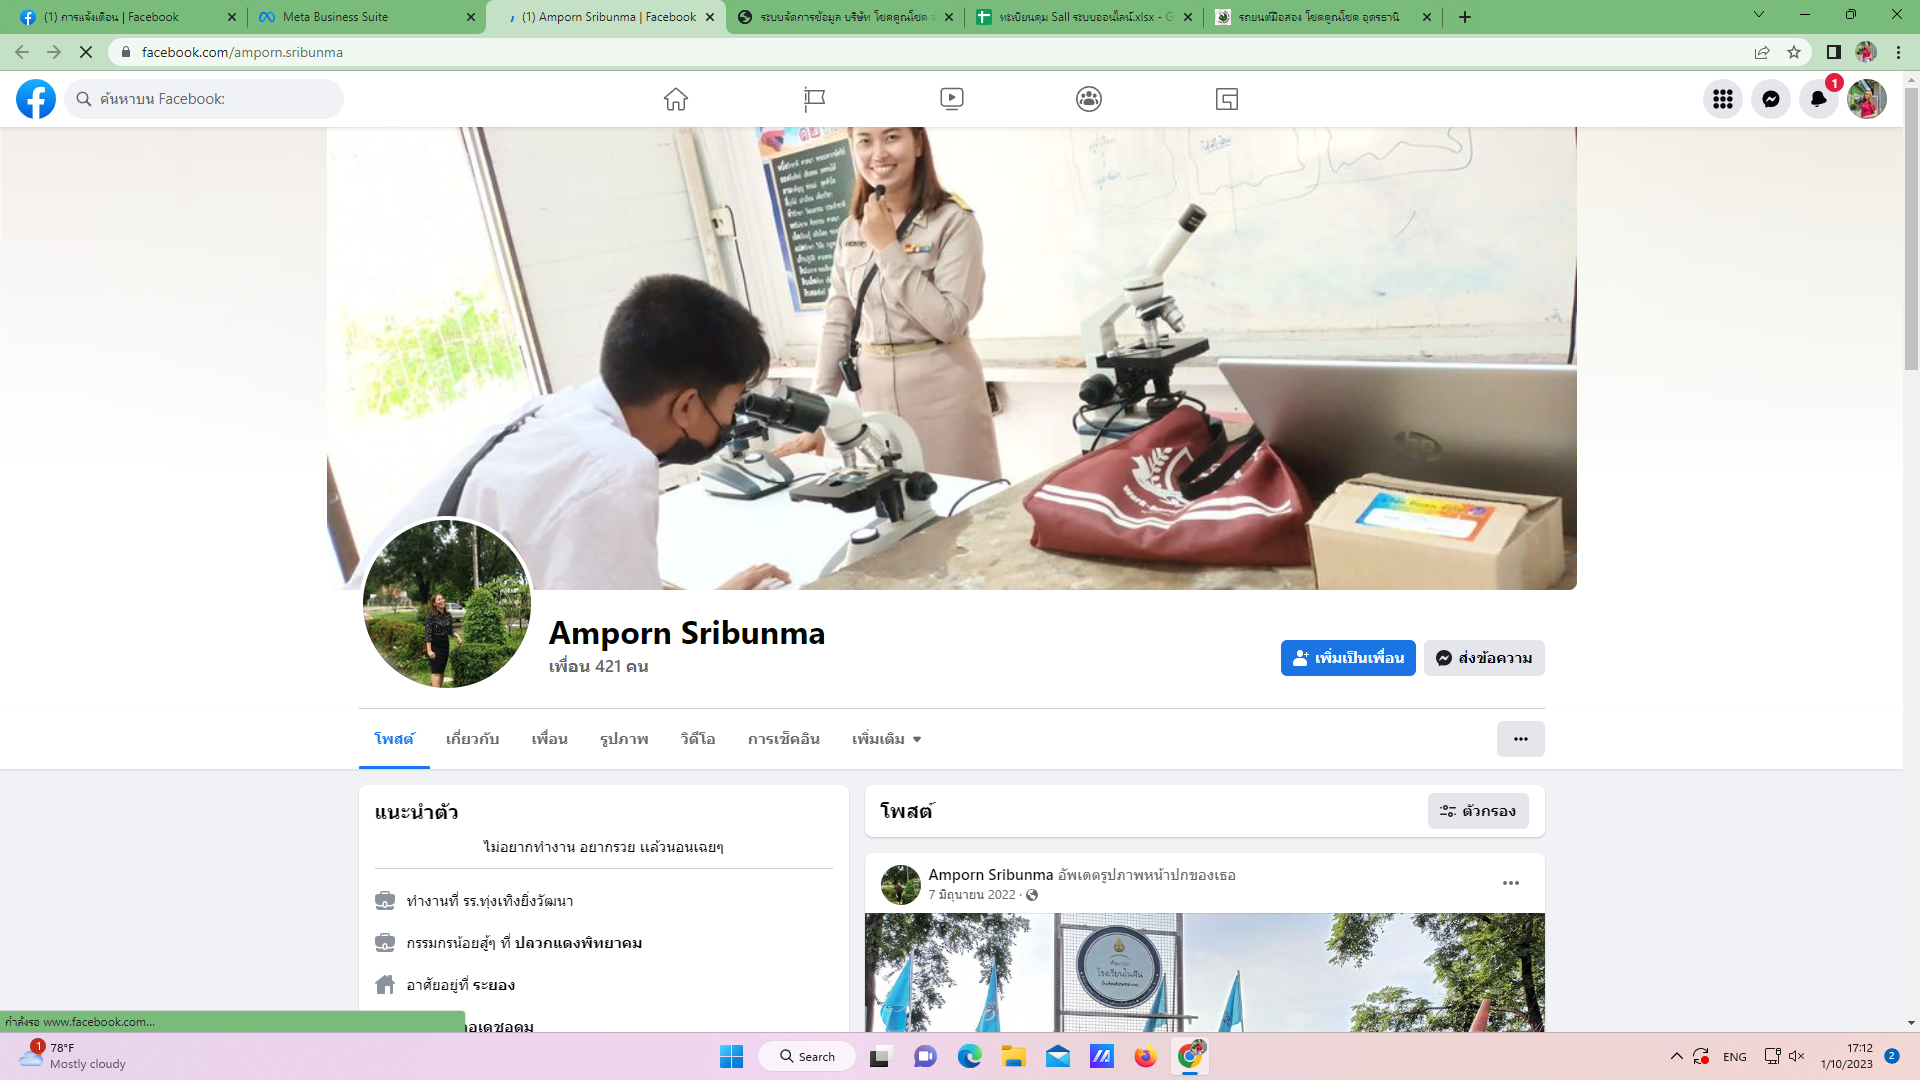Open the ตัวกรอง posts filter

pos(1478,811)
